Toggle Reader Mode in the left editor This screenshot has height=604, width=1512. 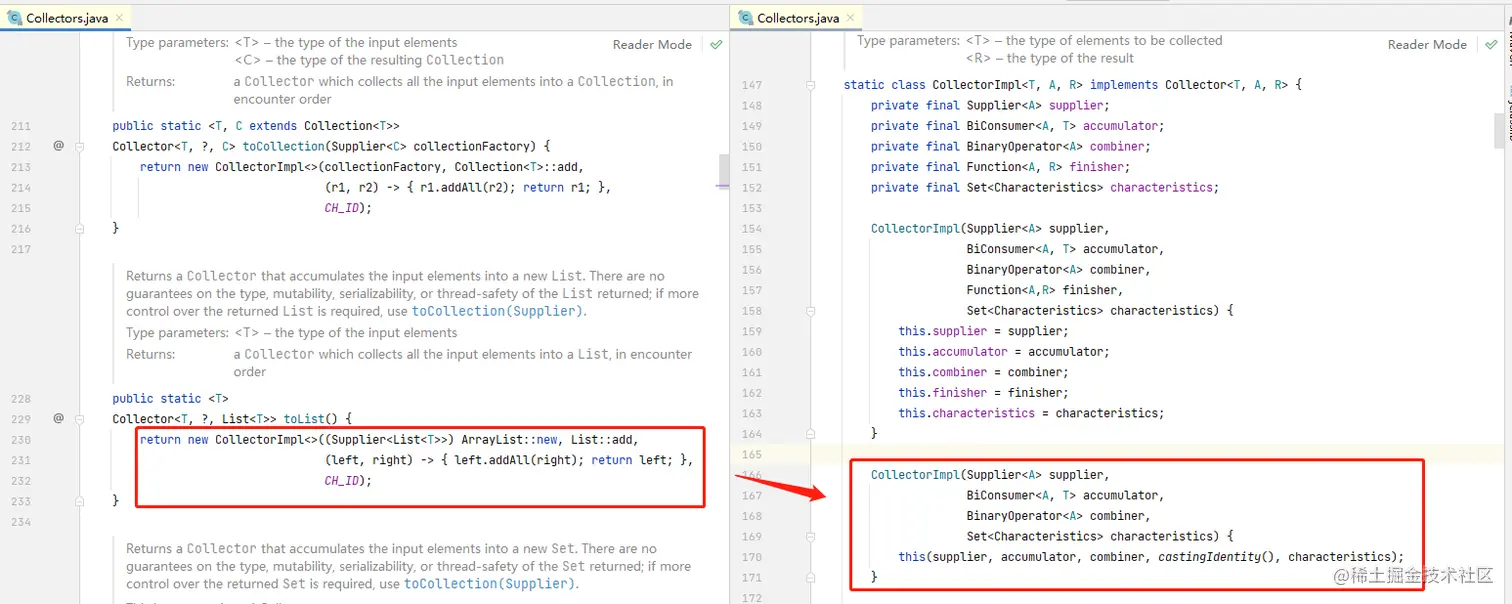tap(652, 45)
